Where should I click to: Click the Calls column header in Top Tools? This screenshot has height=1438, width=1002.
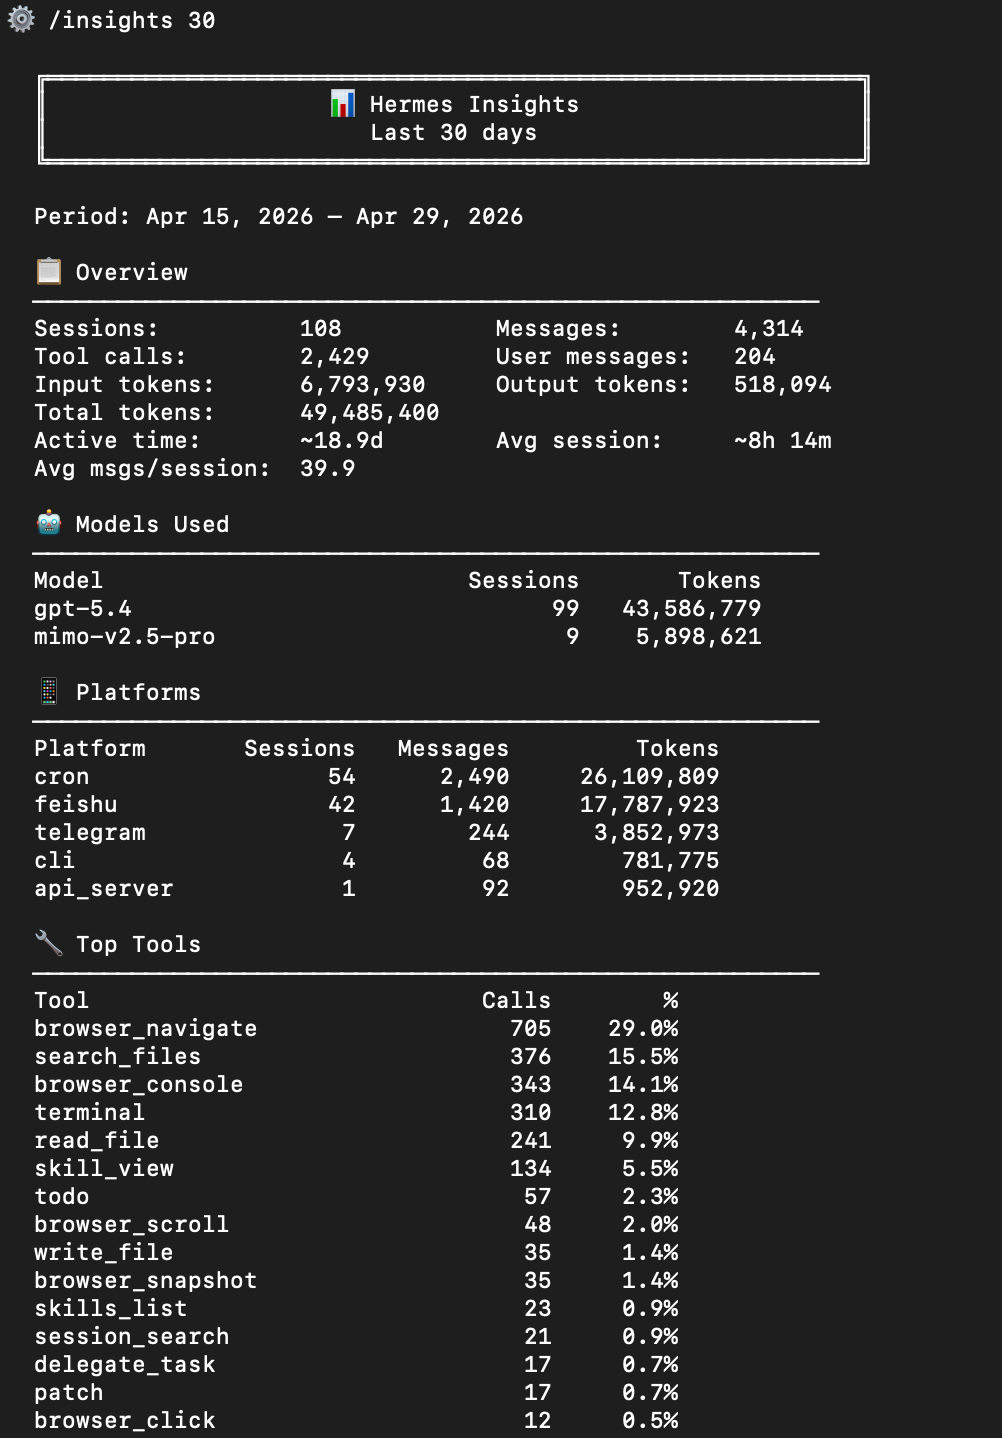click(516, 1000)
